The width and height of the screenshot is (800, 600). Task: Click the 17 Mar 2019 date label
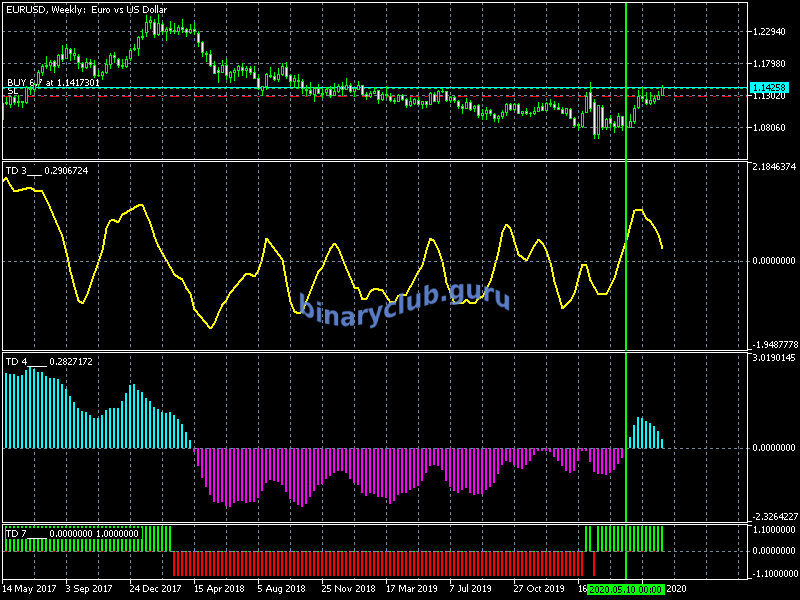click(x=412, y=590)
